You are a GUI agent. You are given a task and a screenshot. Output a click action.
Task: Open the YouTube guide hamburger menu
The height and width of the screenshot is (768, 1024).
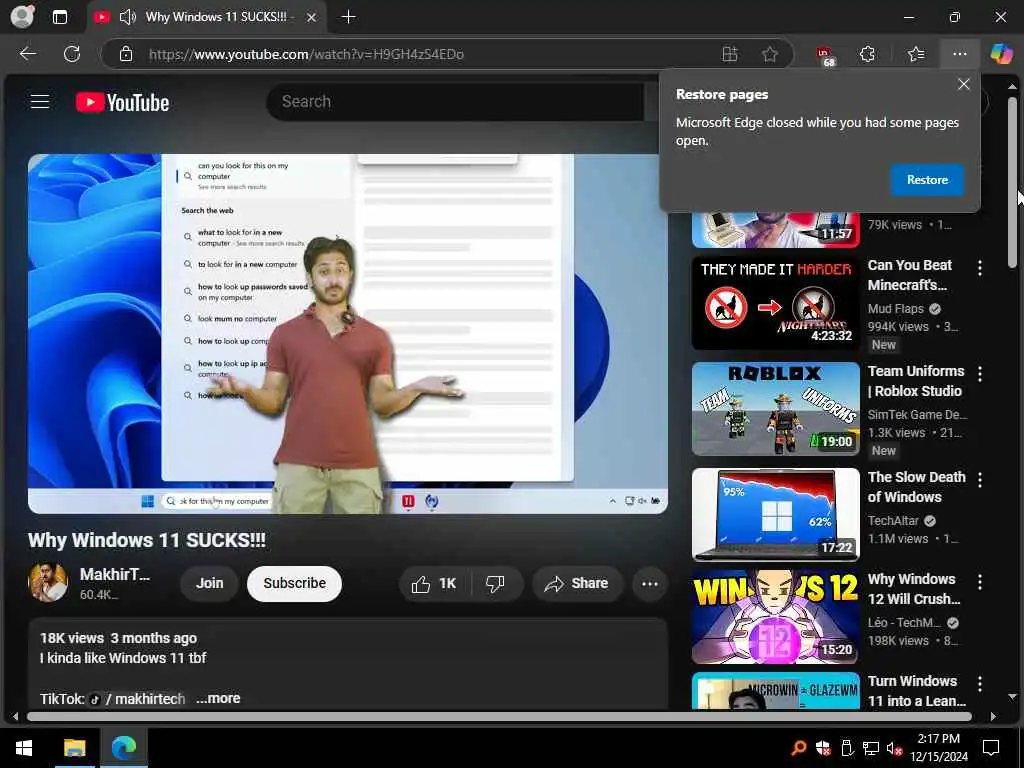point(40,101)
